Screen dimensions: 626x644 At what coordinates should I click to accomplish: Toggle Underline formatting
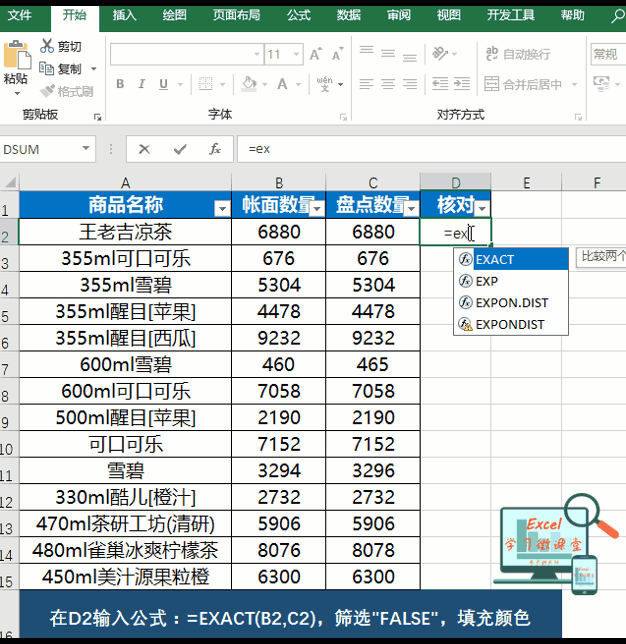[x=163, y=84]
